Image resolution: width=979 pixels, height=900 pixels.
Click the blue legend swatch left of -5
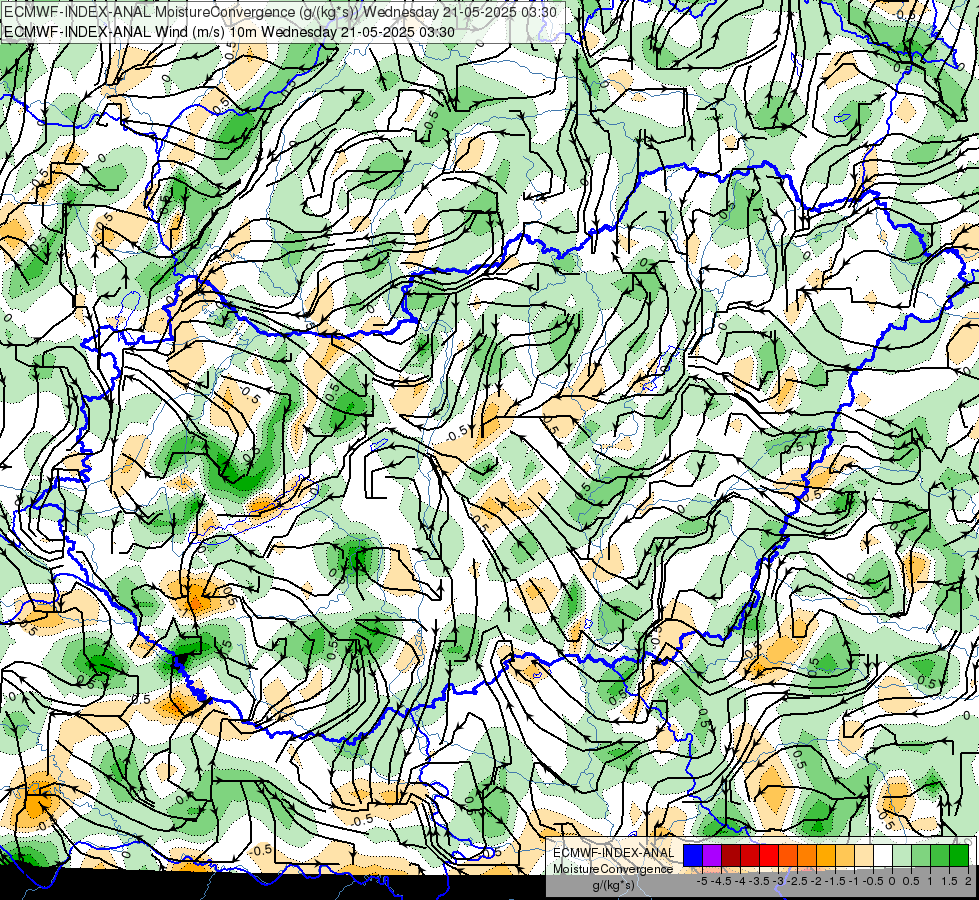[x=693, y=856]
